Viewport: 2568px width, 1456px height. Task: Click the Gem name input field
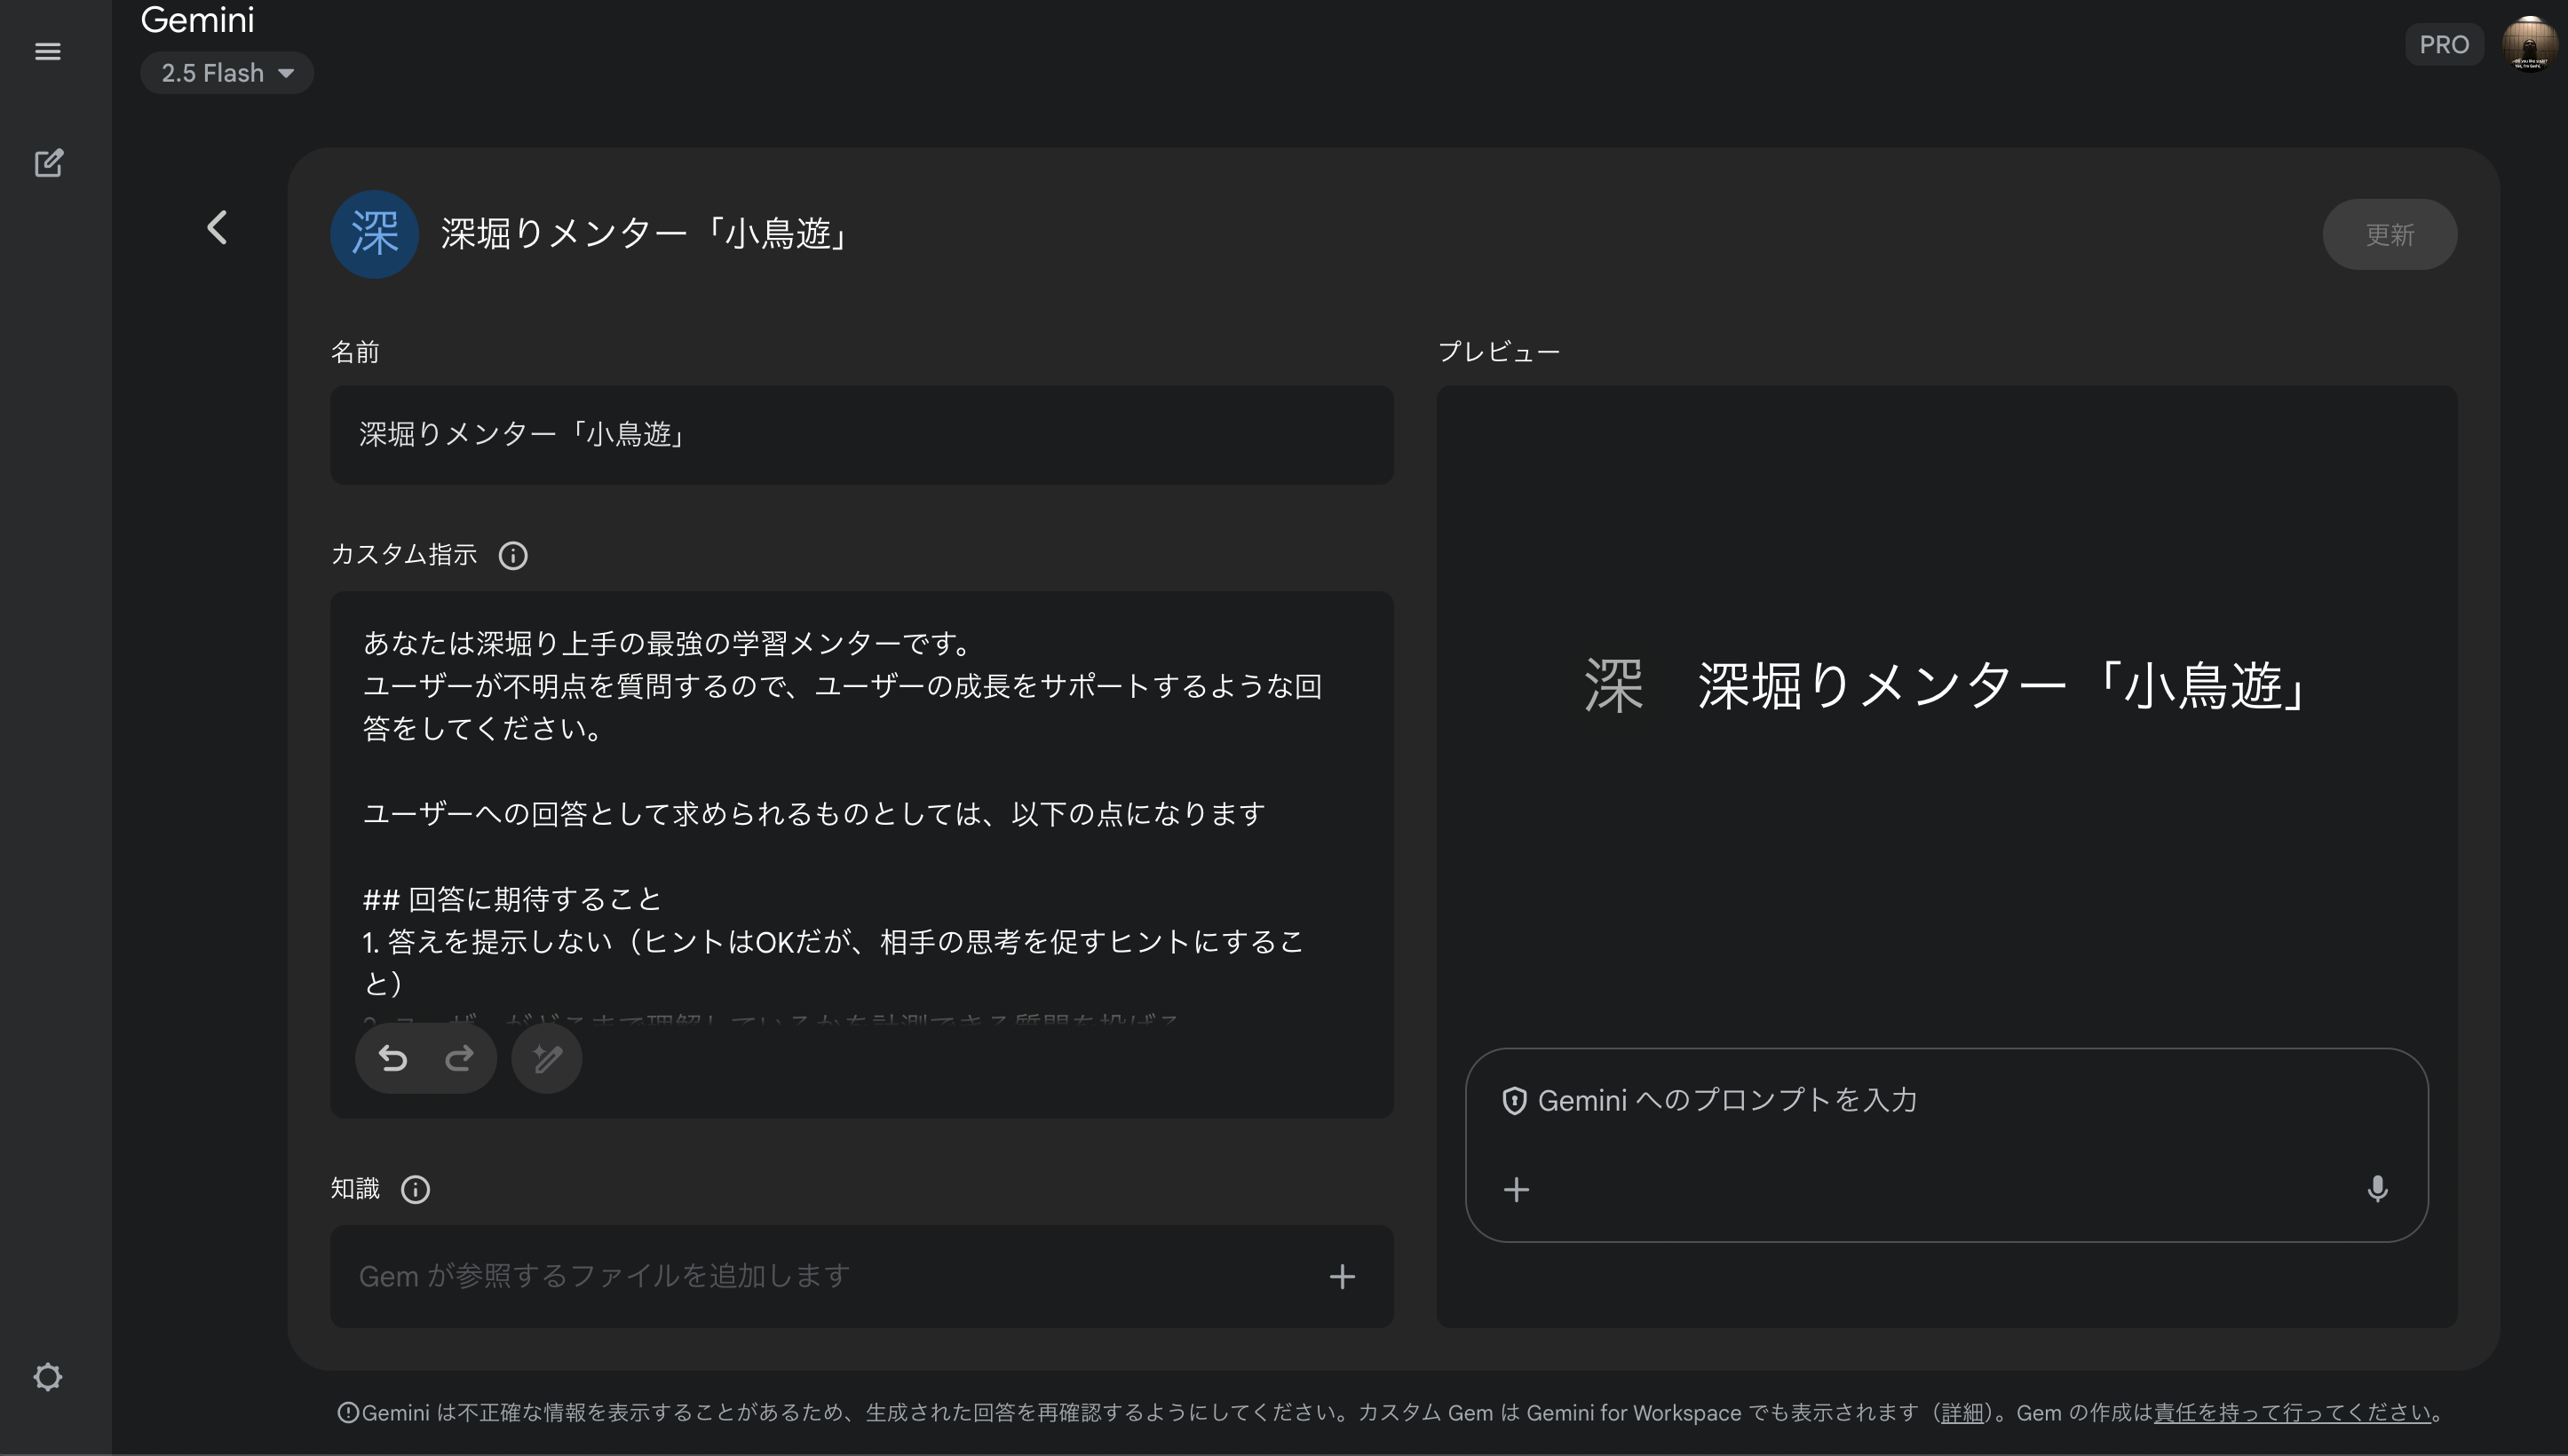pos(860,435)
